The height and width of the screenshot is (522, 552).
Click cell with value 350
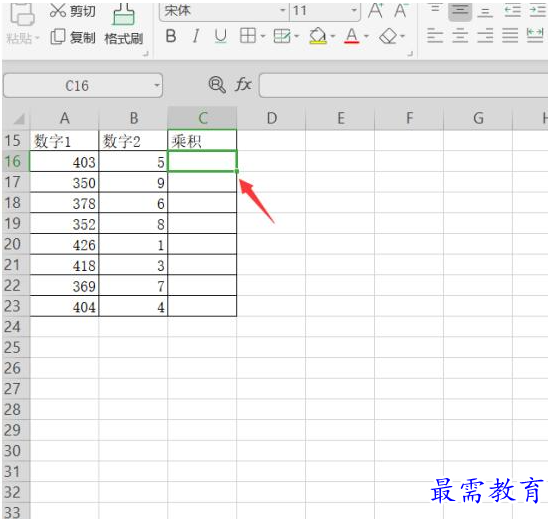click(x=64, y=182)
